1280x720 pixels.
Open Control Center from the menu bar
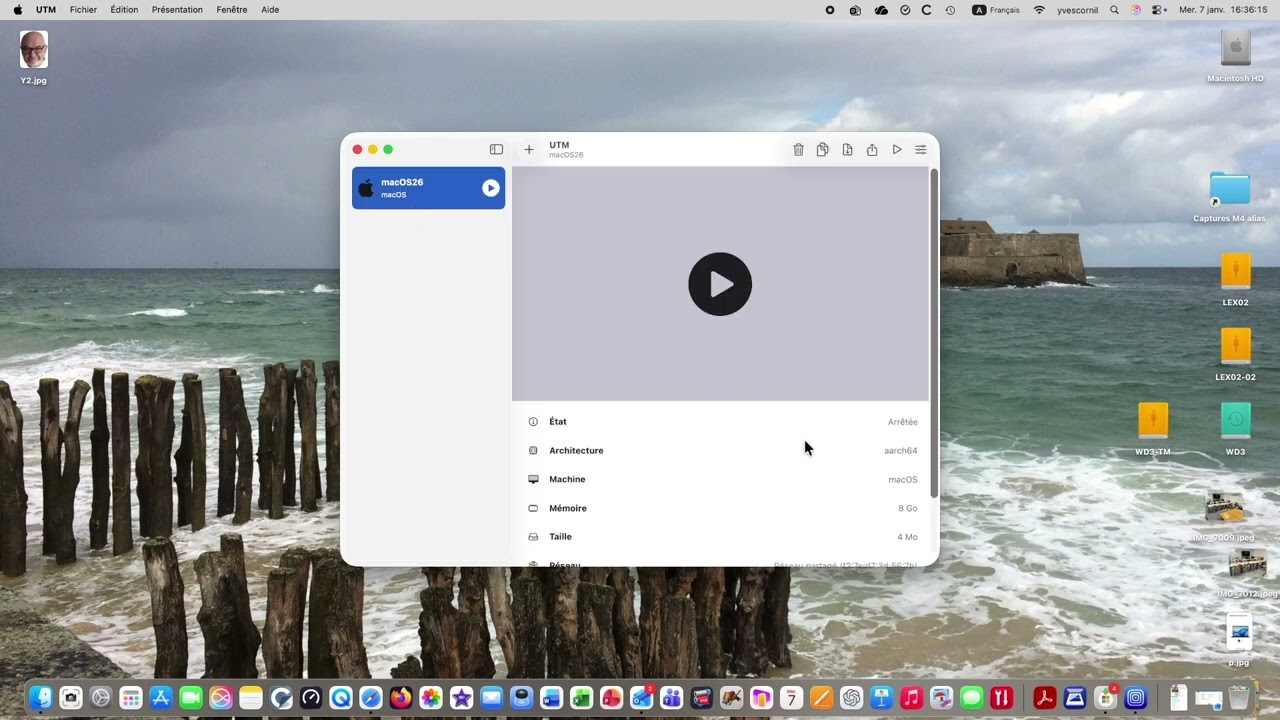coord(1158,10)
